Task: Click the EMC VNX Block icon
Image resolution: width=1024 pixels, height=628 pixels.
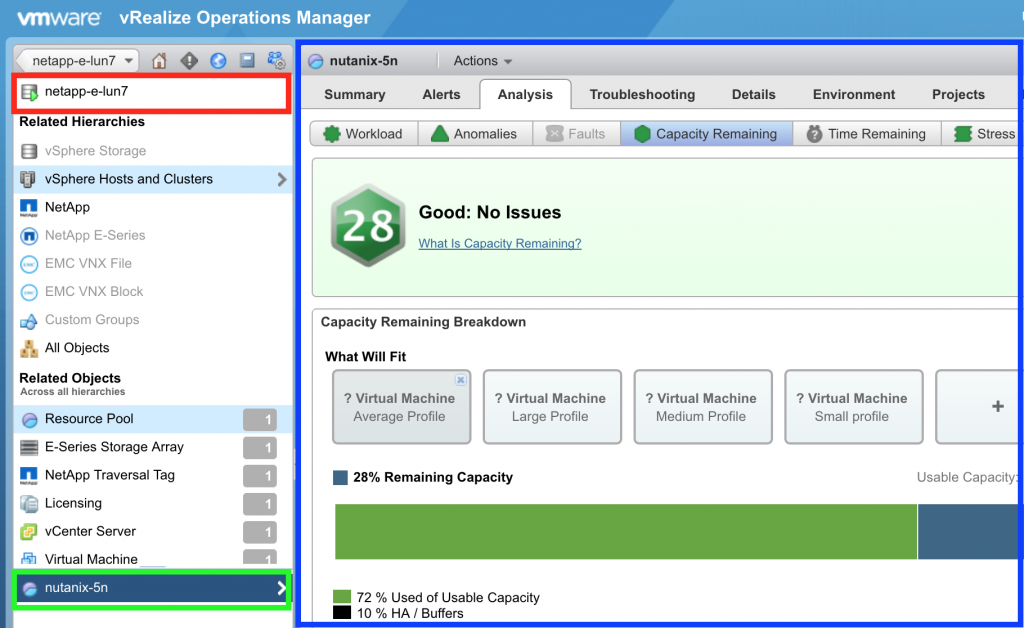Action: click(x=29, y=292)
